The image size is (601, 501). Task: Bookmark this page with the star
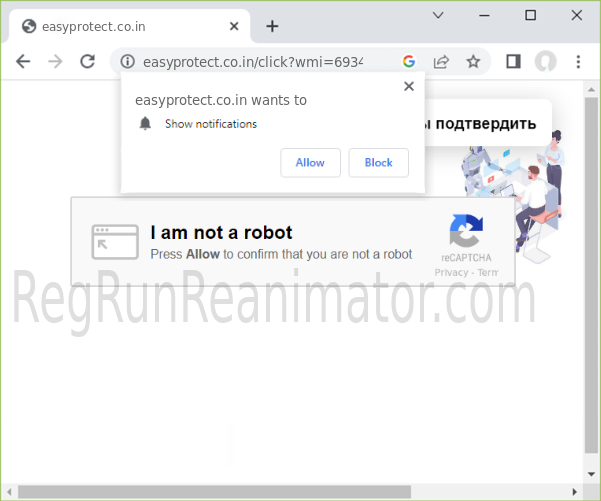pos(473,61)
